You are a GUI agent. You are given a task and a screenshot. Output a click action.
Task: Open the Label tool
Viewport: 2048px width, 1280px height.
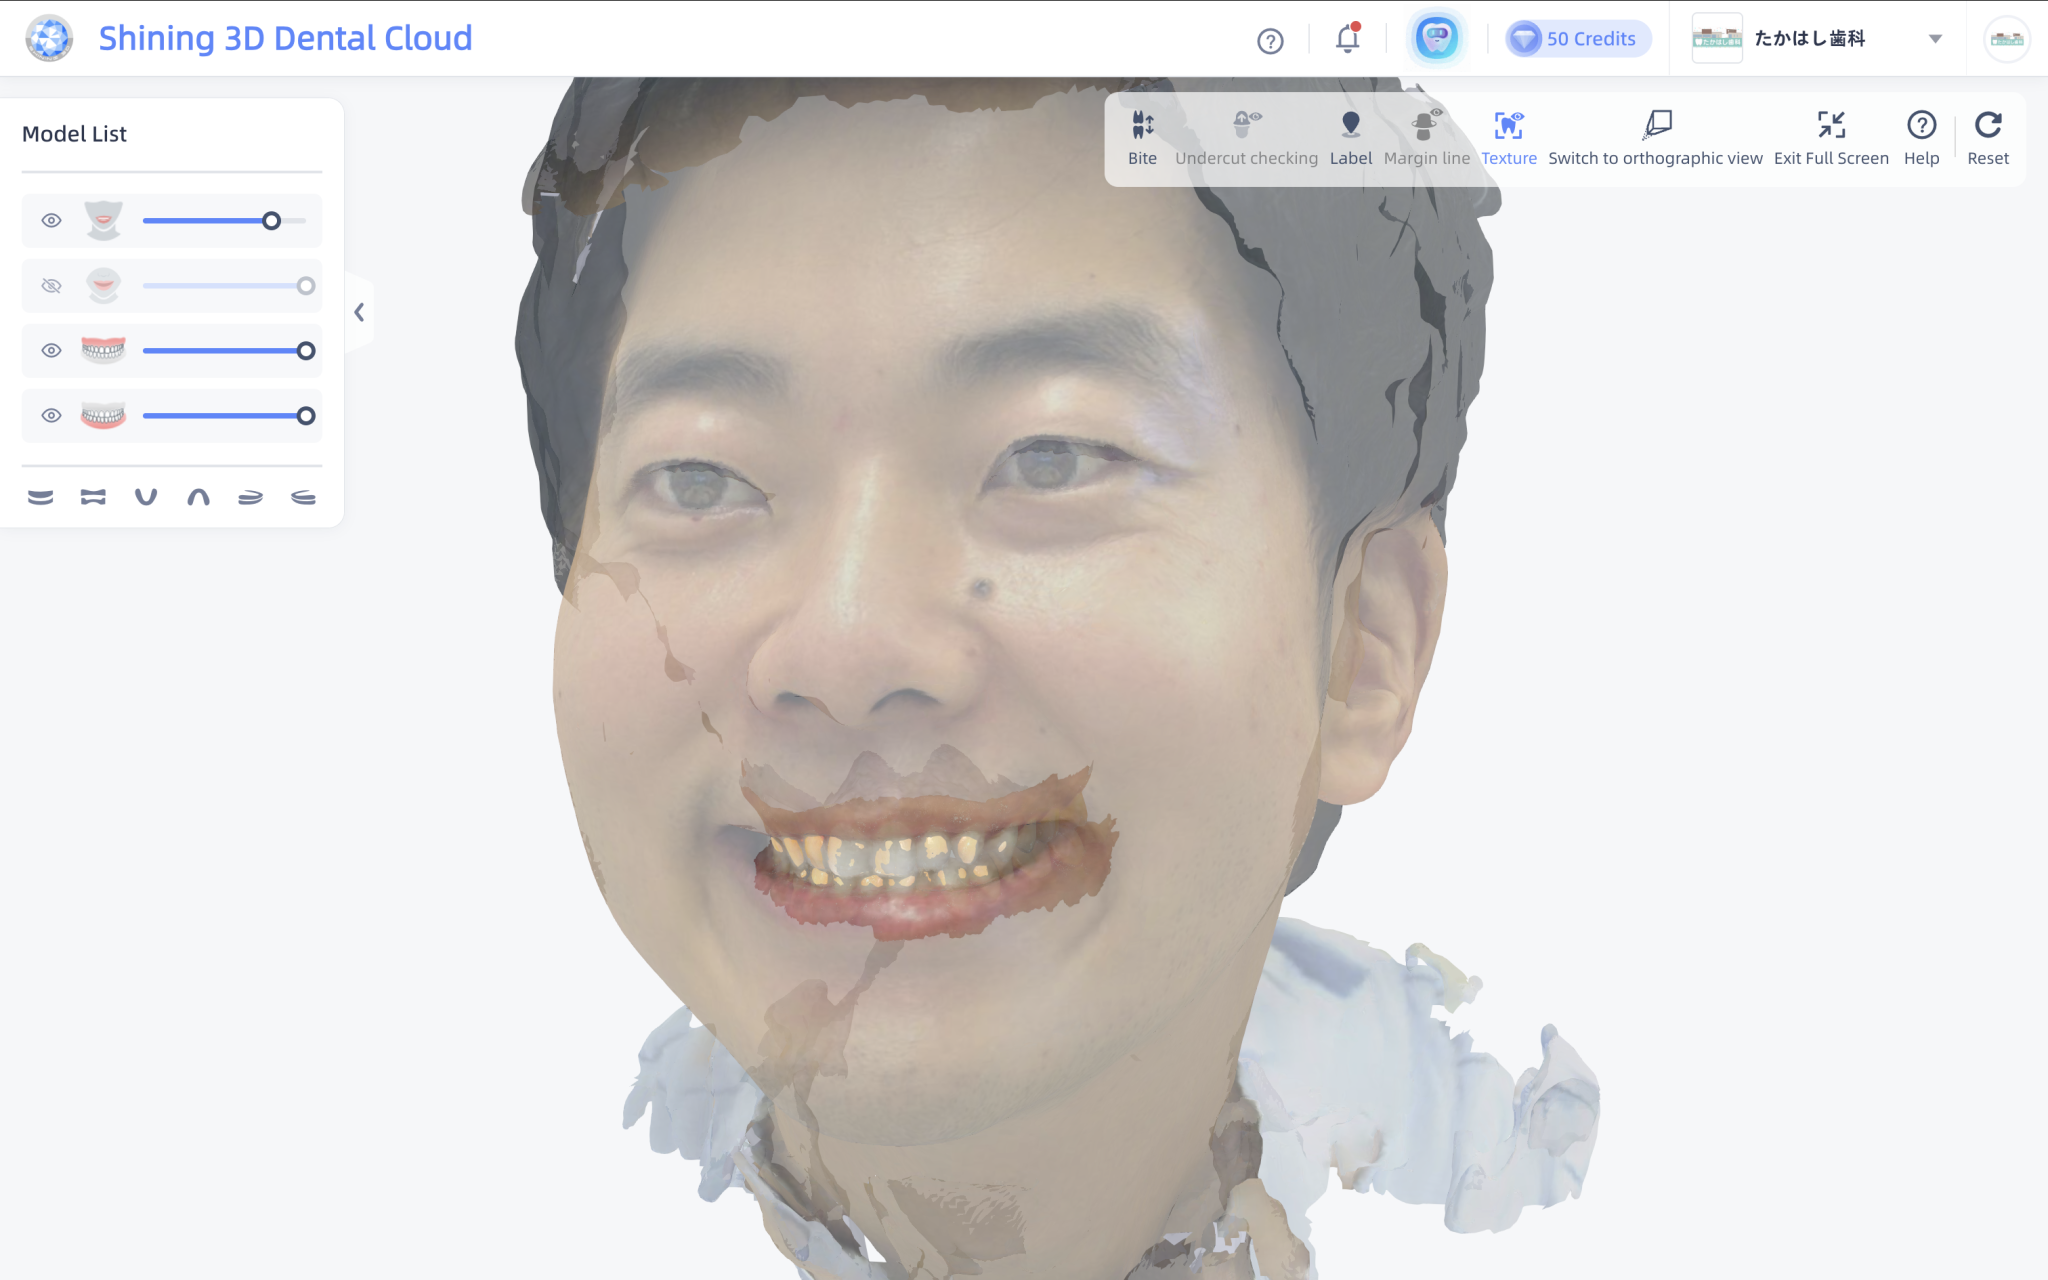[x=1350, y=126]
